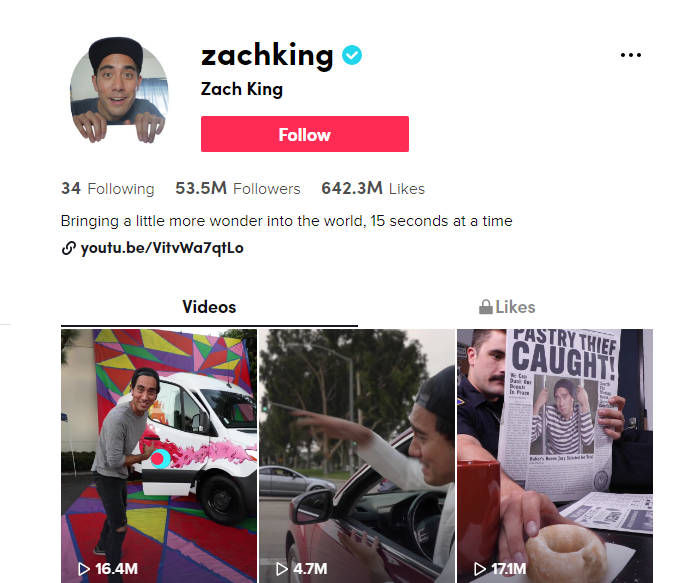
Task: View the 34 Following list
Action: coord(108,188)
